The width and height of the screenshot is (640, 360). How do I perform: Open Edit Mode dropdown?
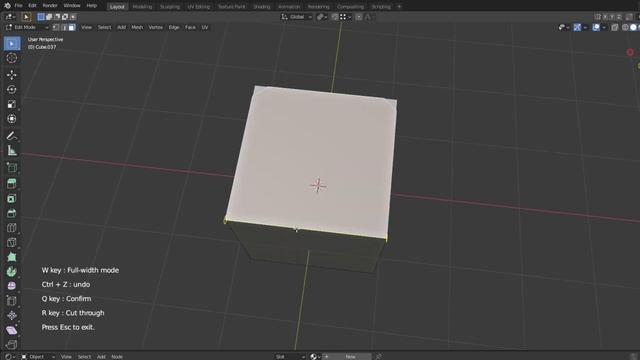coord(27,27)
